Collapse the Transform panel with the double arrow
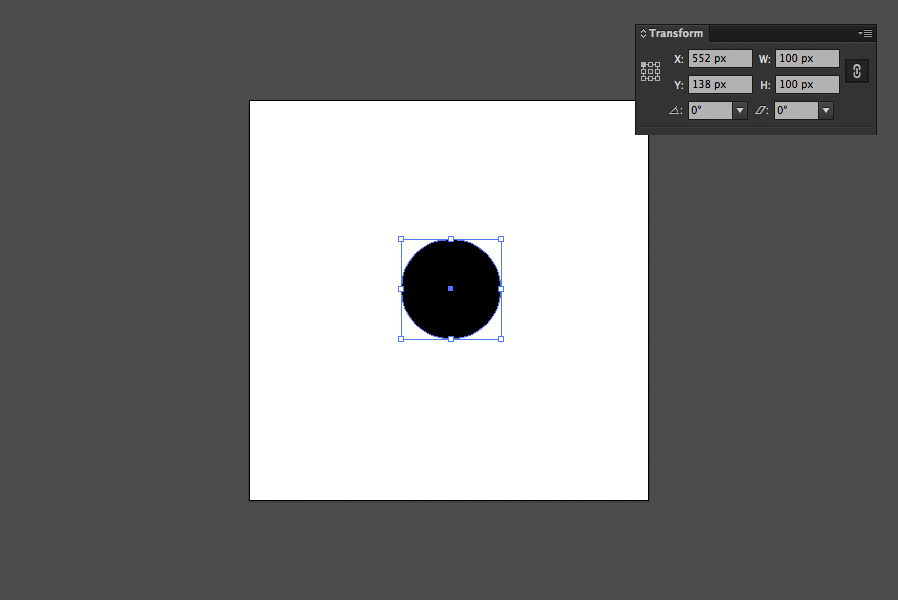This screenshot has height=600, width=898. 643,34
